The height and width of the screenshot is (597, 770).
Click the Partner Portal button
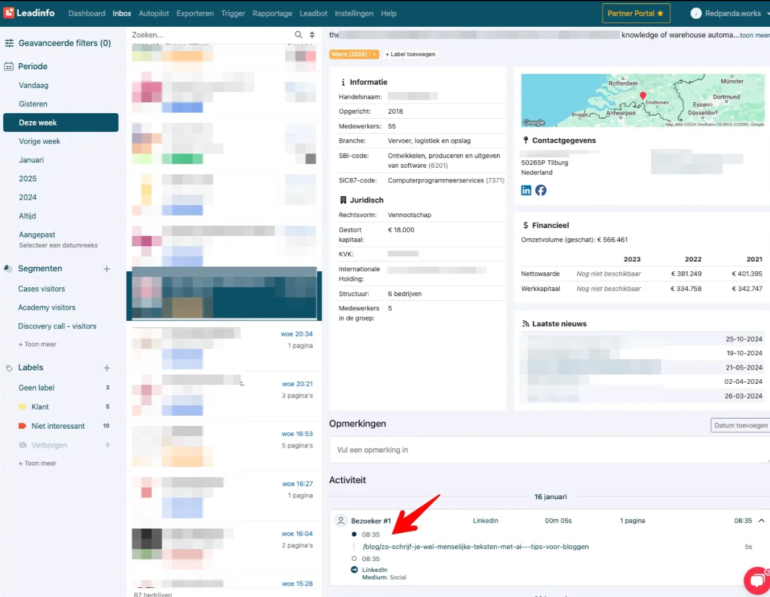tap(636, 13)
